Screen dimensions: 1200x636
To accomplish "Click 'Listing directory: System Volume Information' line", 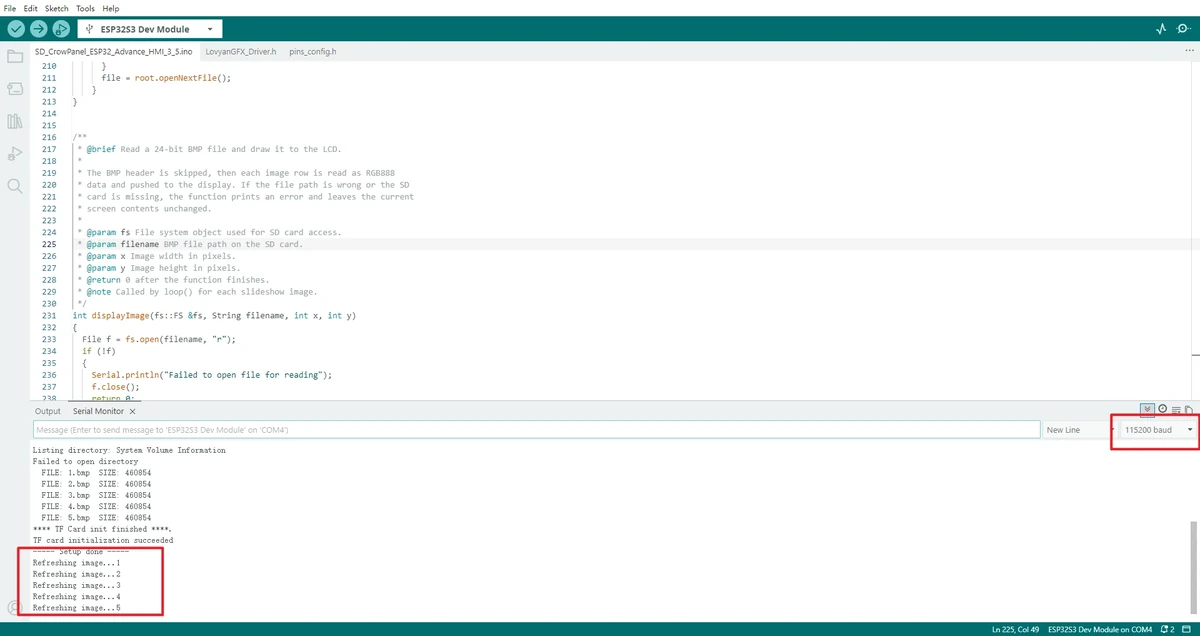I will click(x=129, y=450).
